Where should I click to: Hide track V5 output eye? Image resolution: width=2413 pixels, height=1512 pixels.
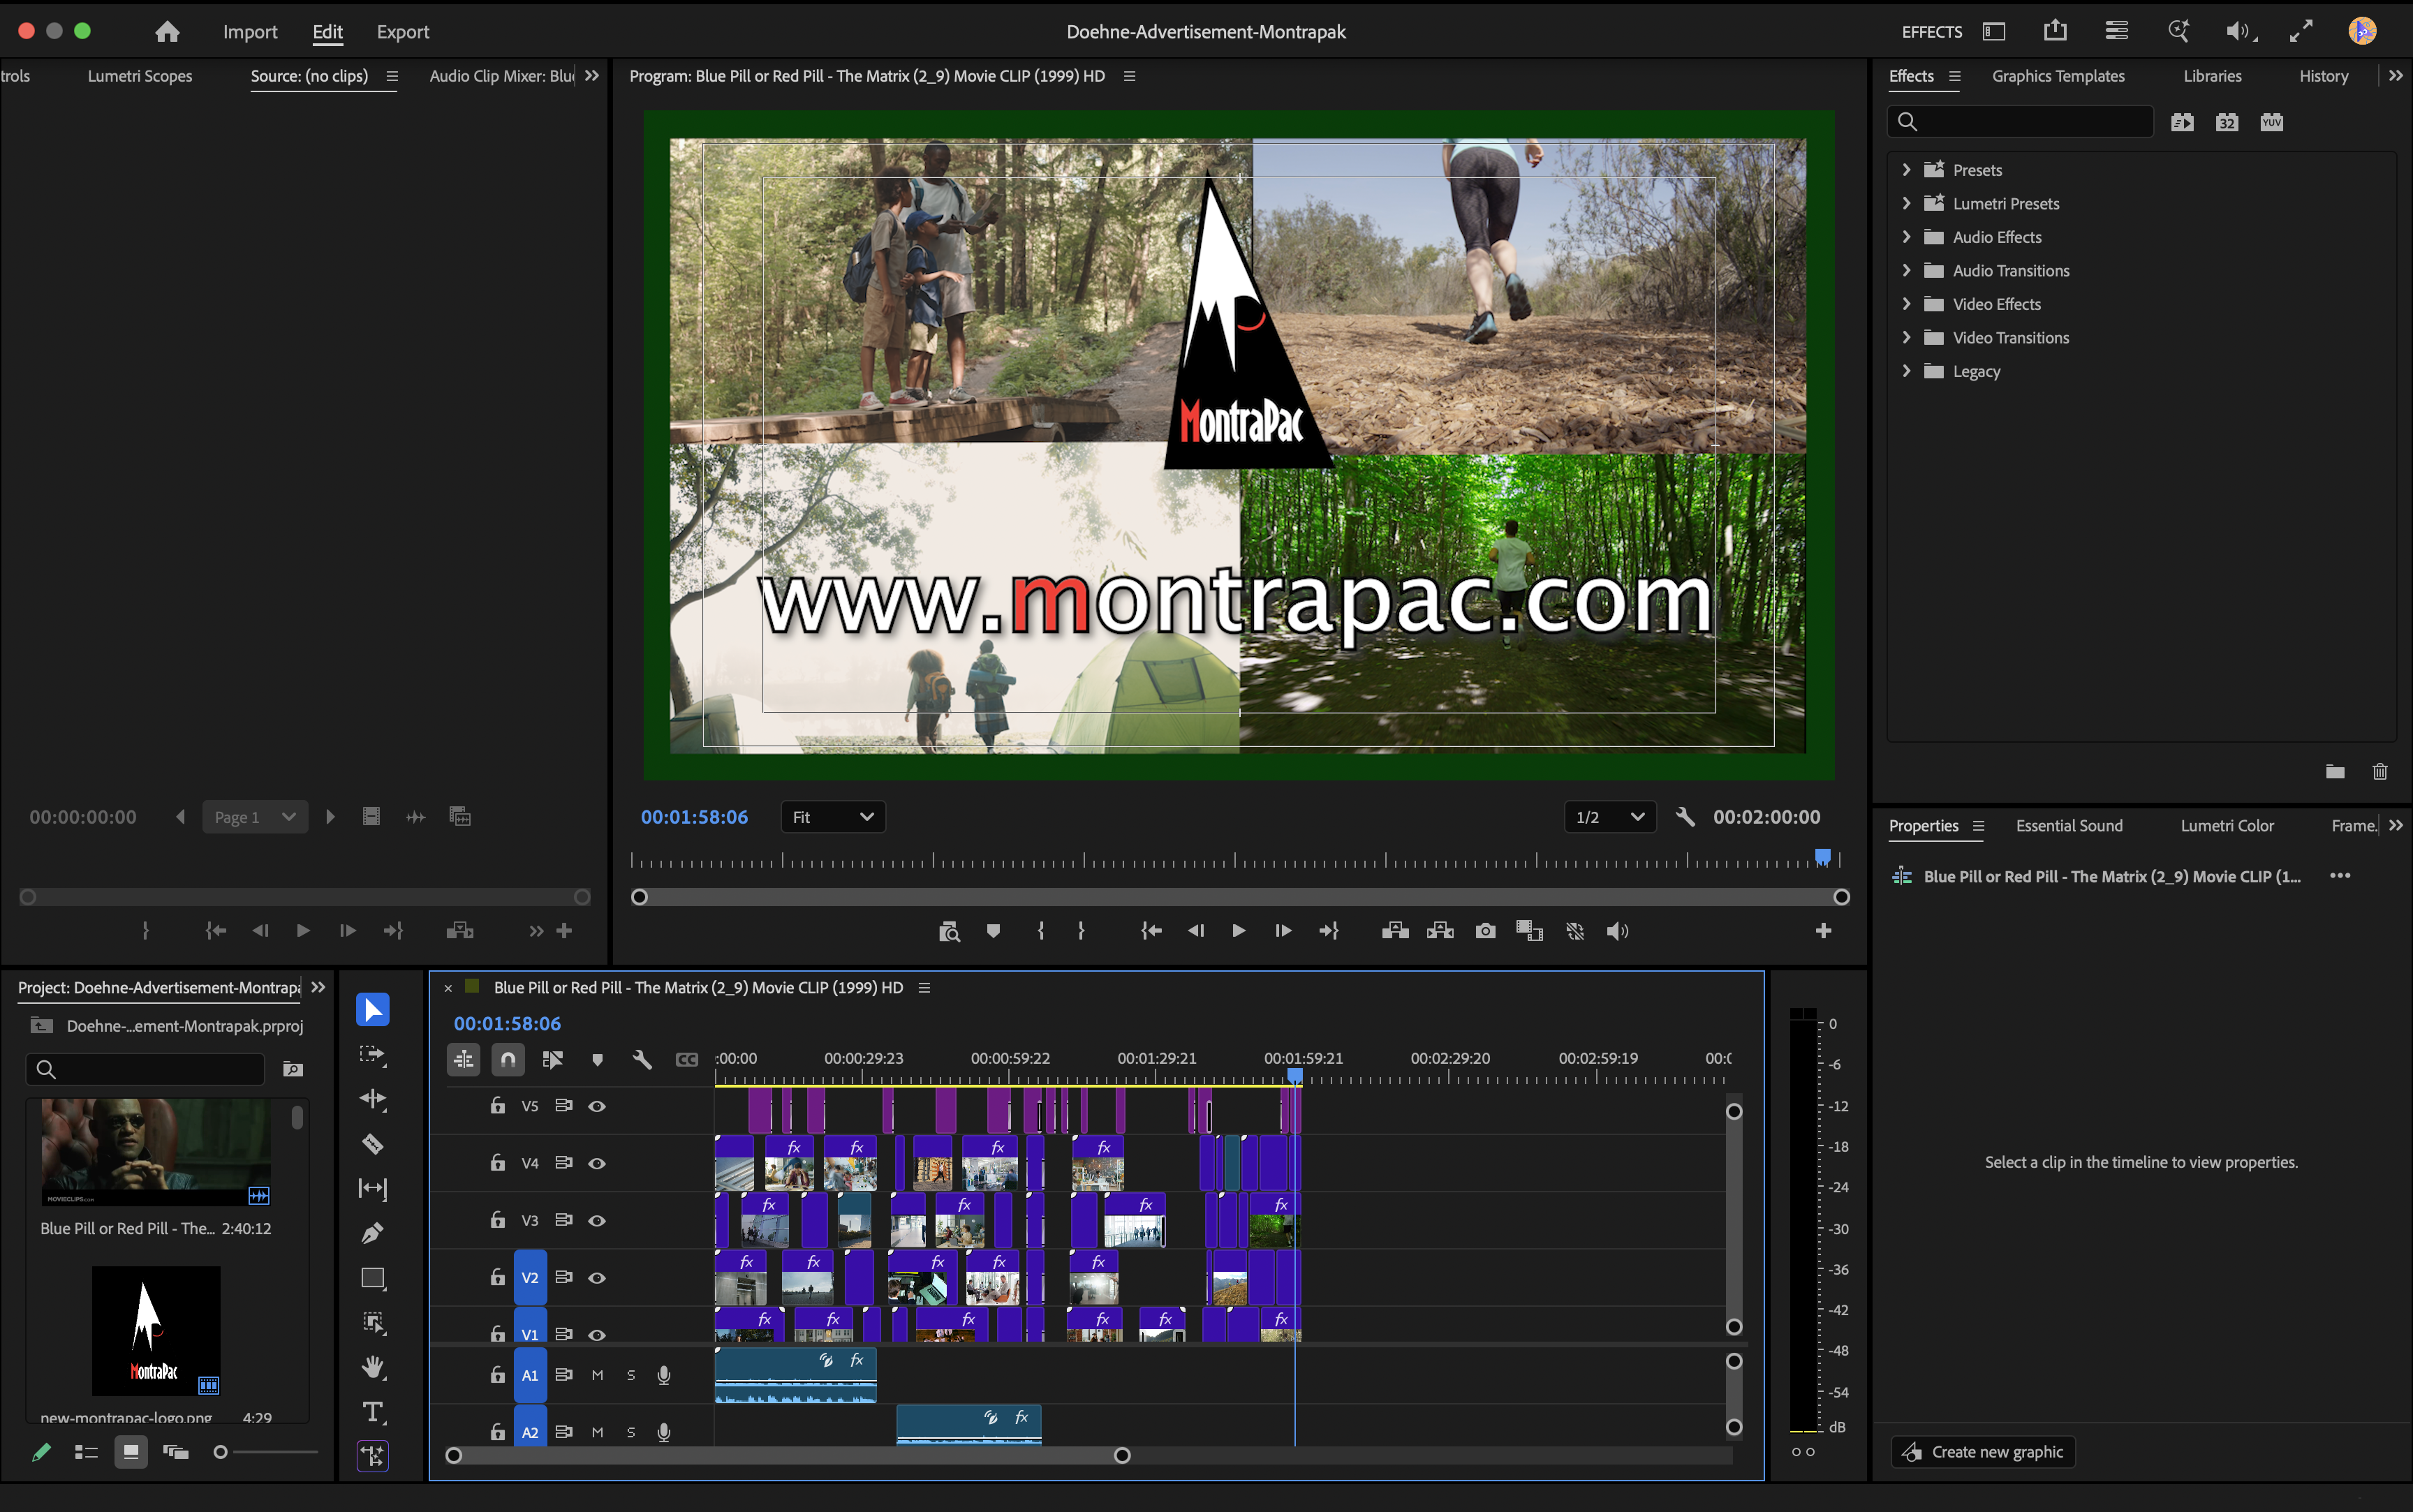597,1106
